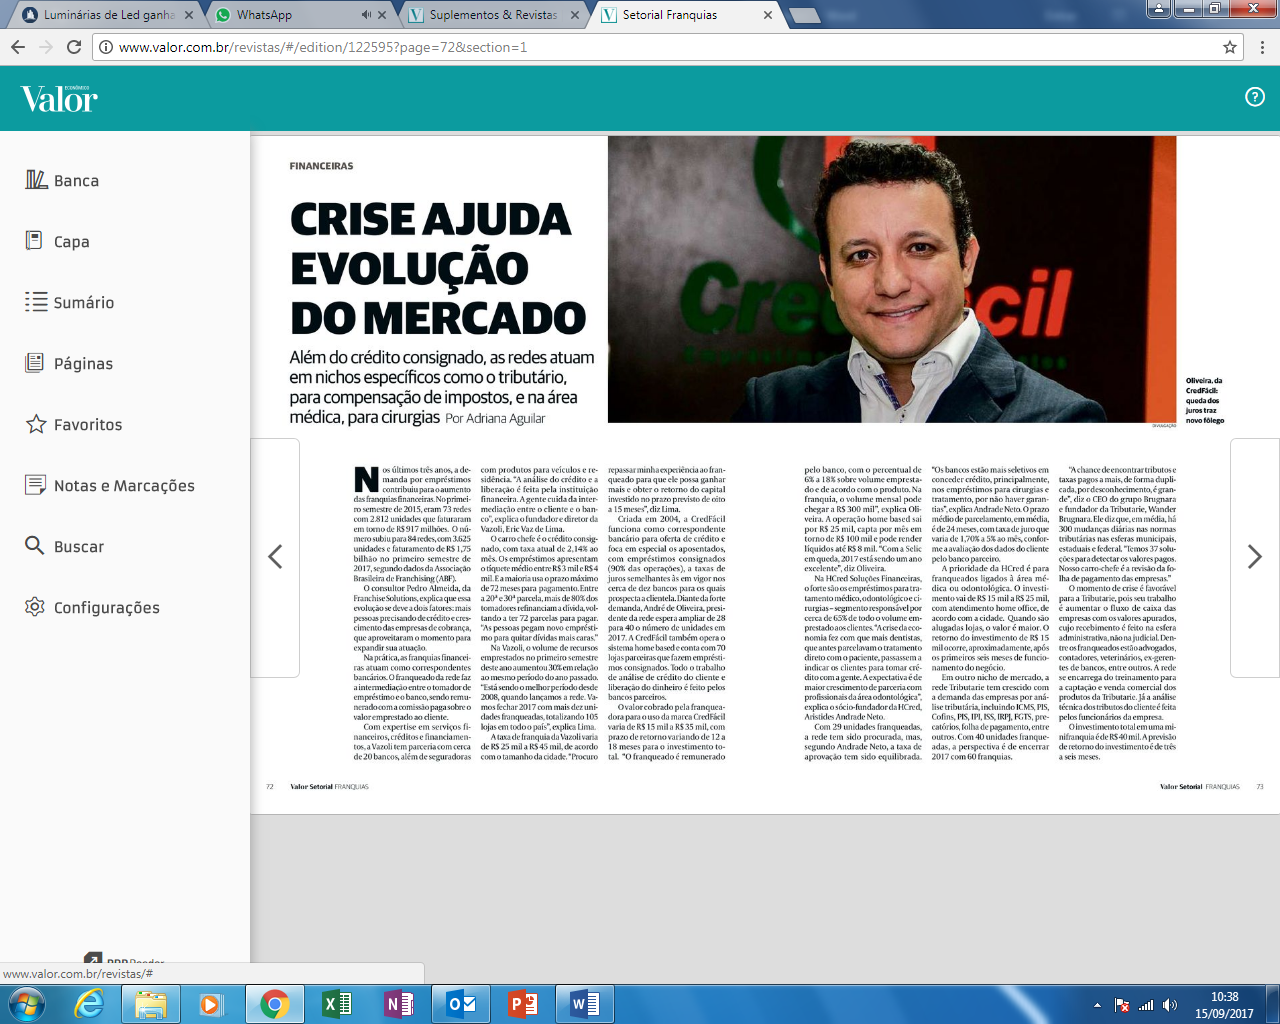This screenshot has width=1280, height=1024.
Task: Click the headline Crise Ajuda Evolução
Action: (438, 268)
